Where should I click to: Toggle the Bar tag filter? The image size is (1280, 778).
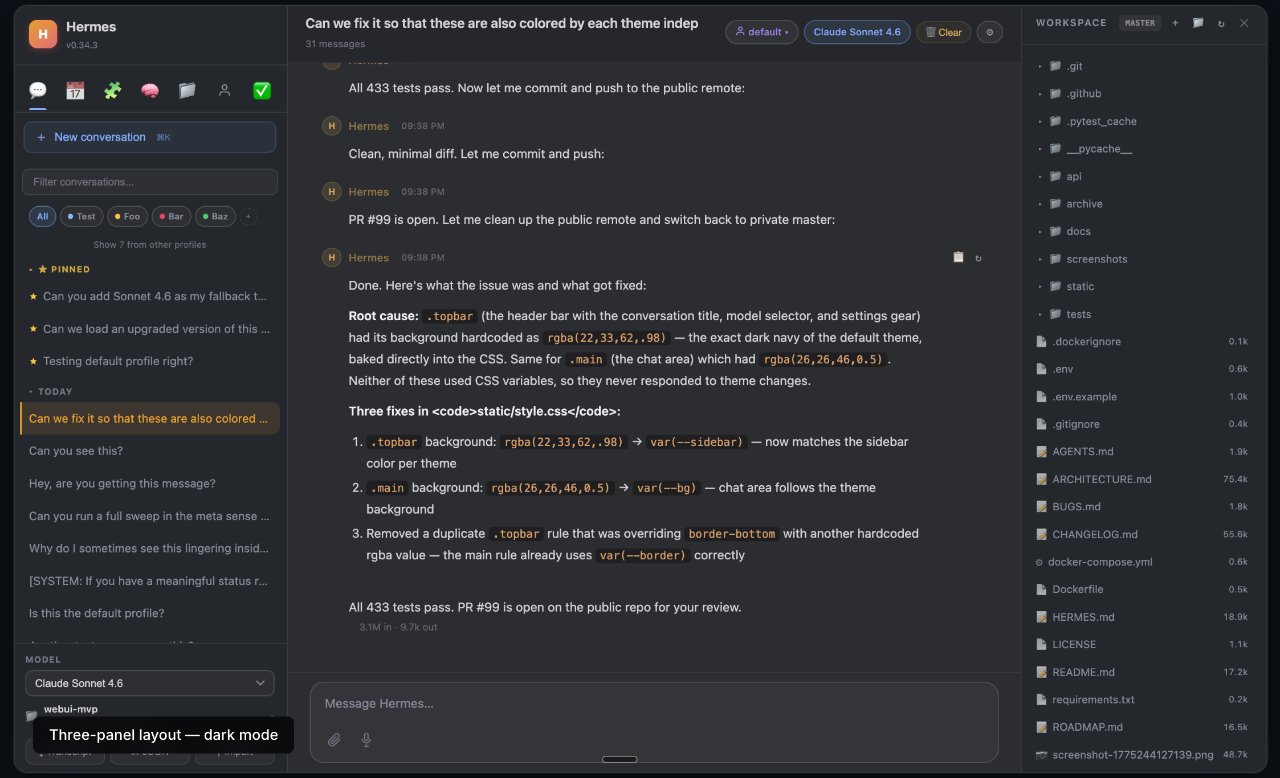[171, 216]
